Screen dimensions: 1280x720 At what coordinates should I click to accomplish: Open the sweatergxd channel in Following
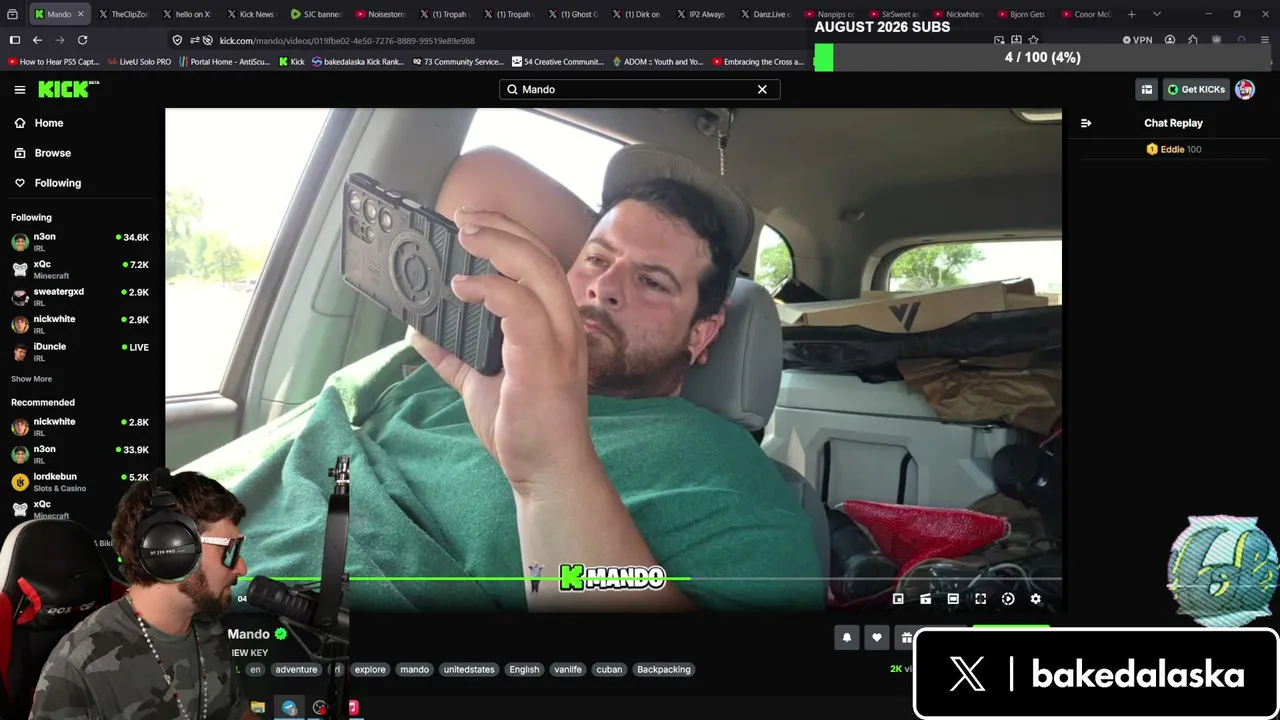[x=80, y=296]
